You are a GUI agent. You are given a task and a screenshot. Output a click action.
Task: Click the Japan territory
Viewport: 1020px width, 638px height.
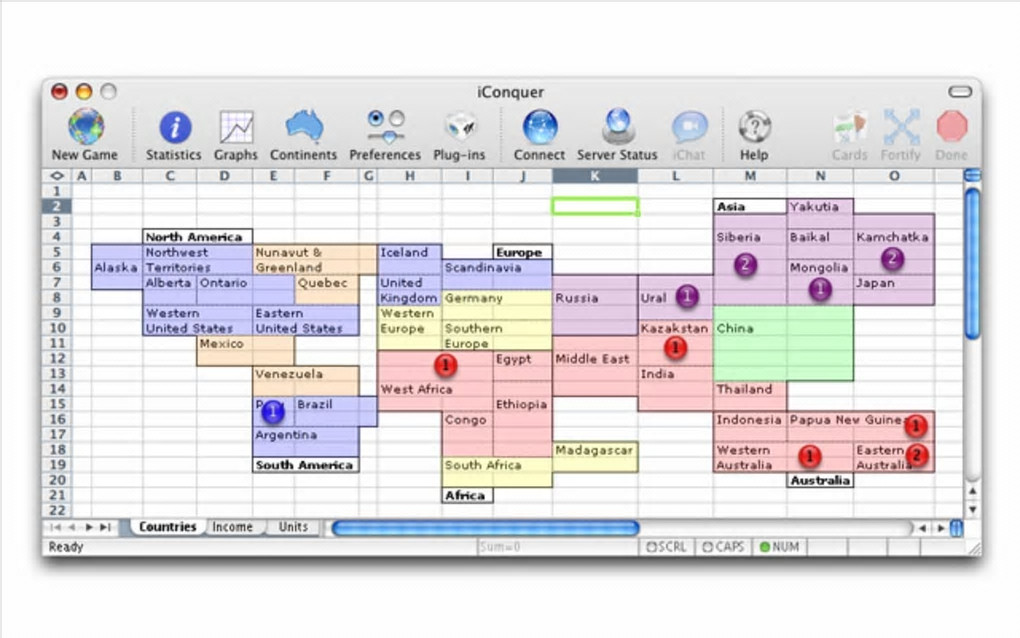click(x=894, y=290)
